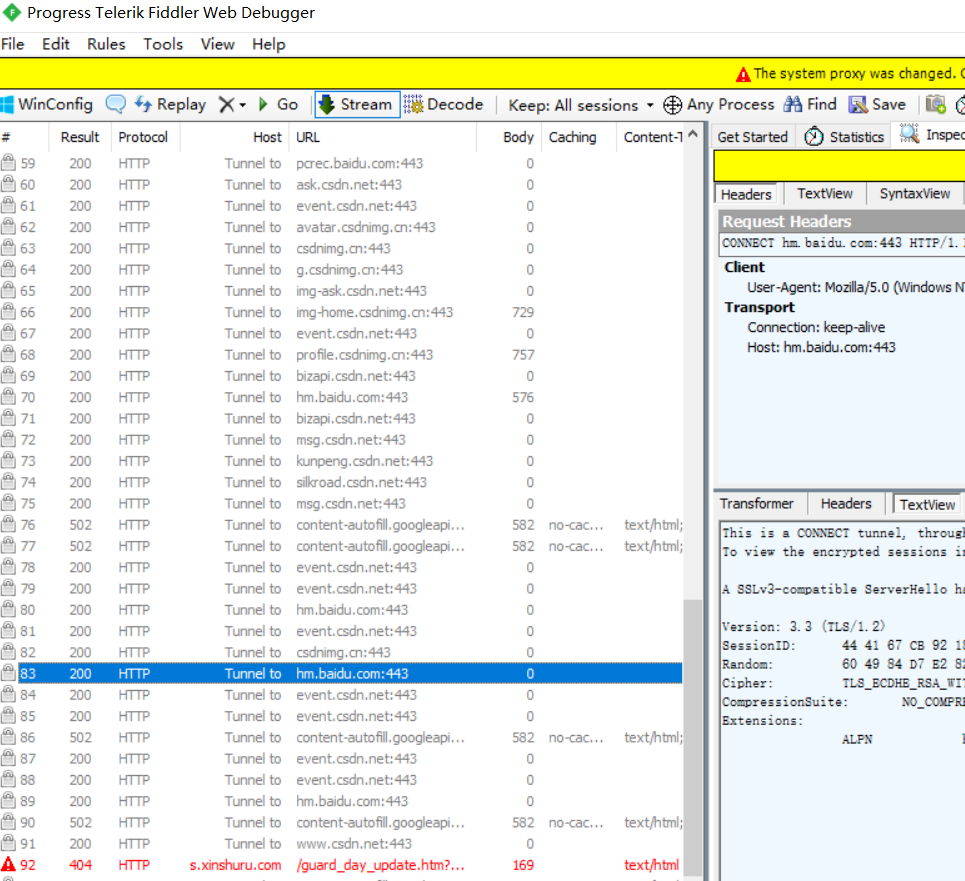This screenshot has width=965, height=881.
Task: Click the WinConfig toolbar icon
Action: 7,105
